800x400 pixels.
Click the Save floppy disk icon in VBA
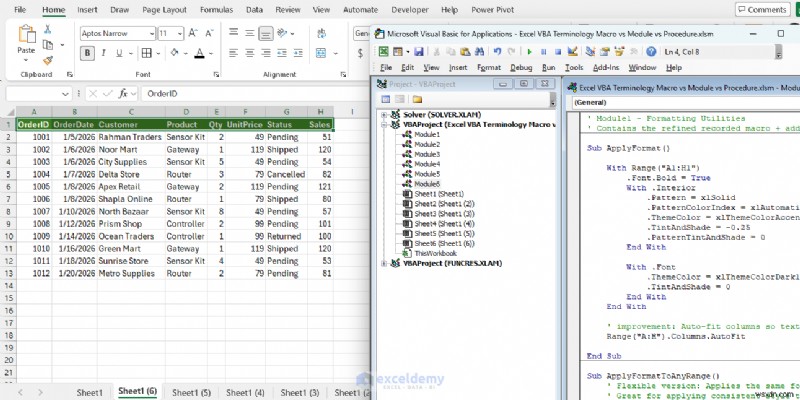click(x=418, y=52)
